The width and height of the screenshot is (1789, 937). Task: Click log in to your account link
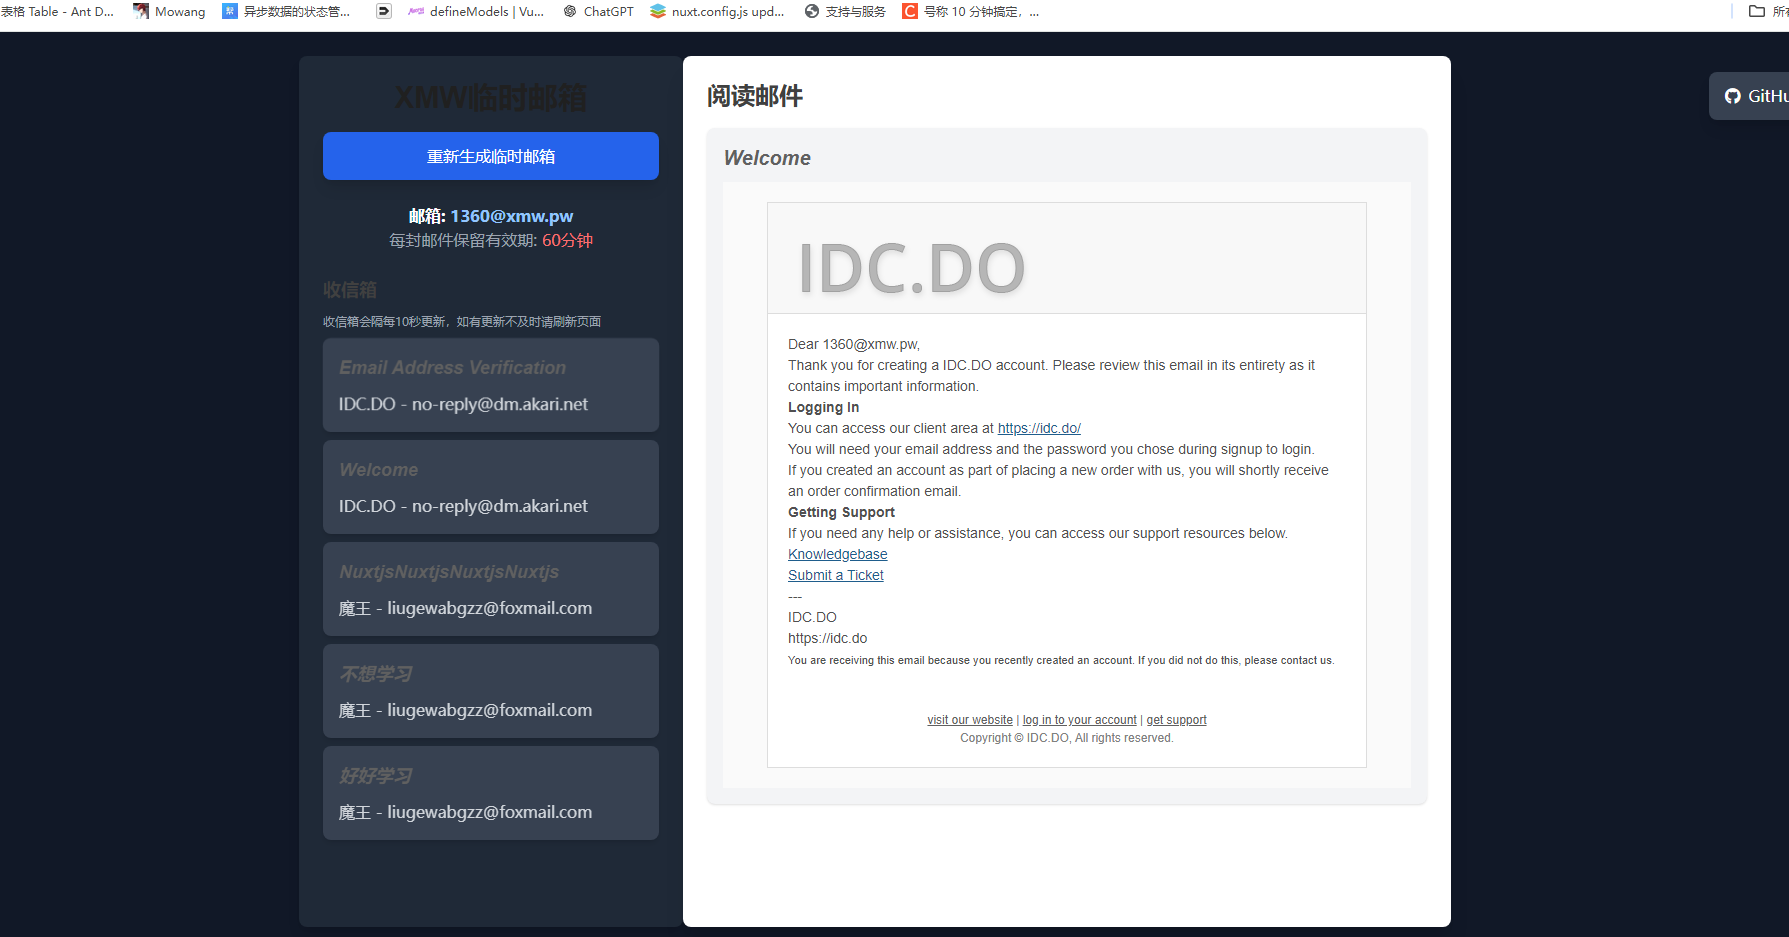tap(1079, 720)
